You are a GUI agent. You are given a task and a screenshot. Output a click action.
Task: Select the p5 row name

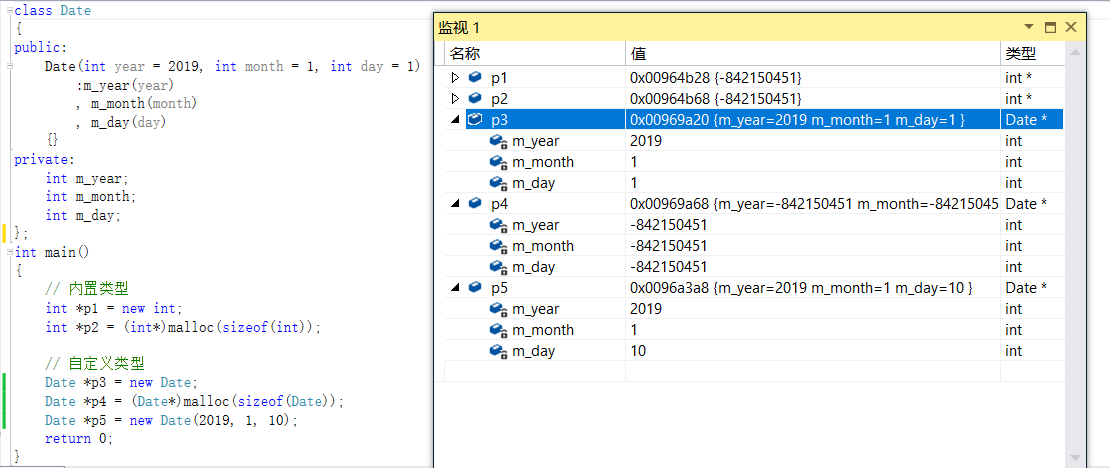pos(500,288)
